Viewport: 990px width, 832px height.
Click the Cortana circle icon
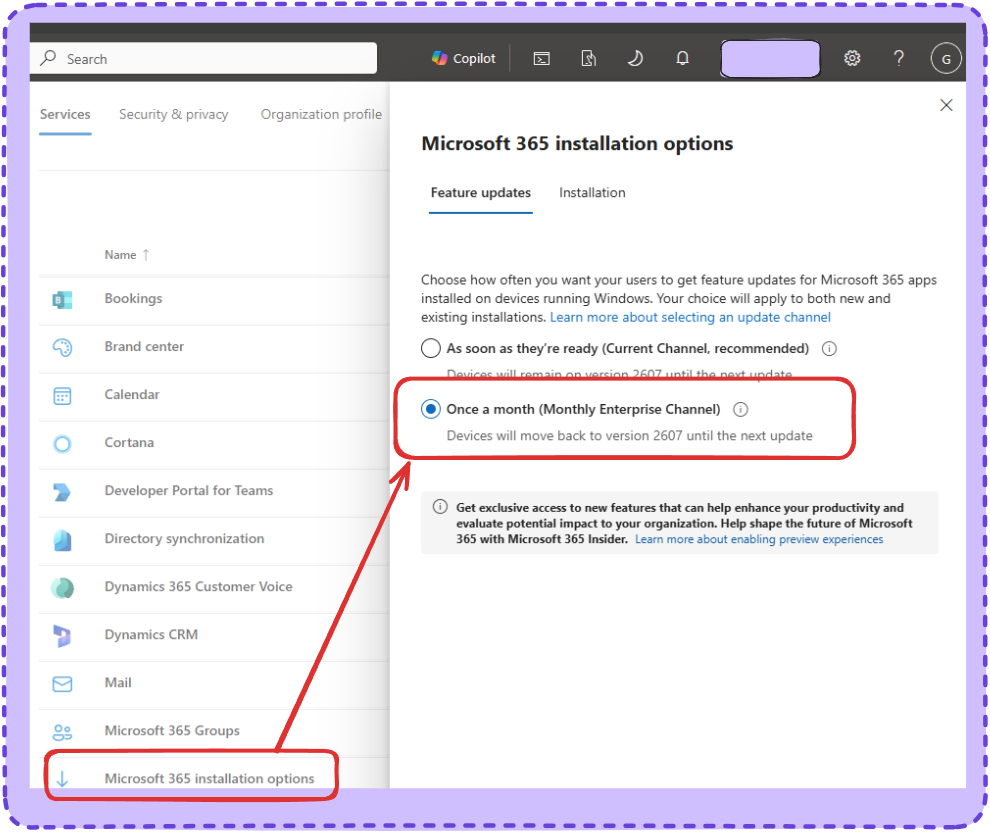pos(63,444)
